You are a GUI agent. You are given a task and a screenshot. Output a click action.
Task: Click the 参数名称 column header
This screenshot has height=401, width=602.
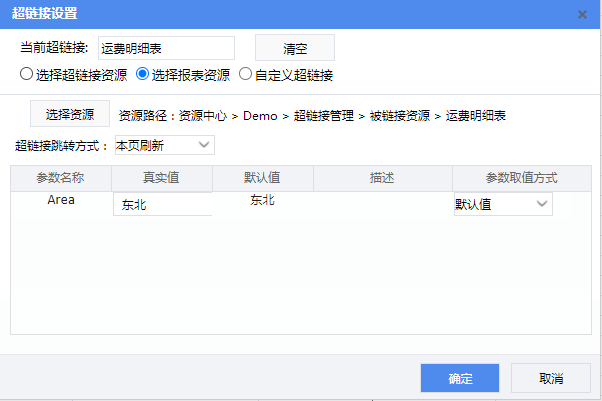coord(60,178)
